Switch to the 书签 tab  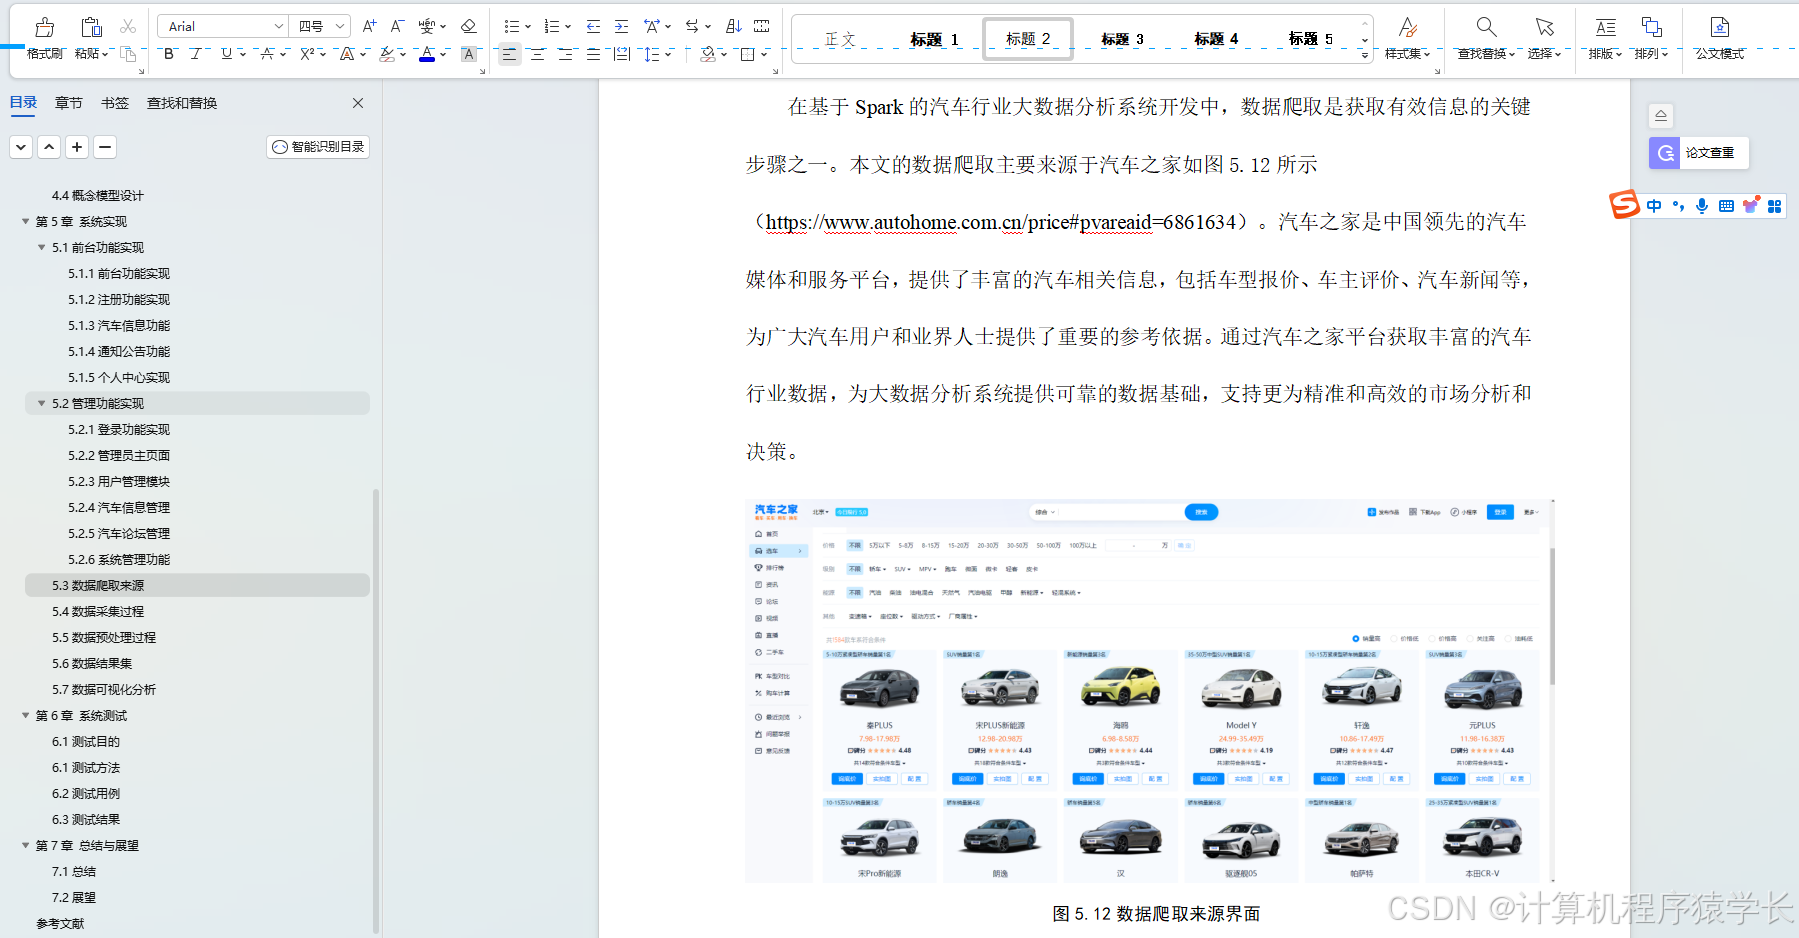point(115,103)
